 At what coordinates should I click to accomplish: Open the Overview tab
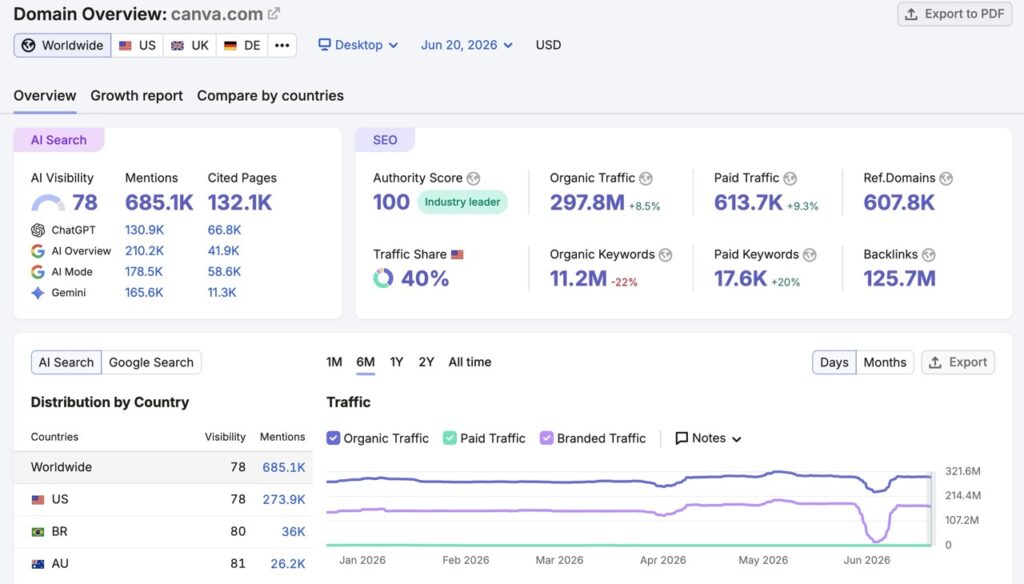click(x=45, y=95)
